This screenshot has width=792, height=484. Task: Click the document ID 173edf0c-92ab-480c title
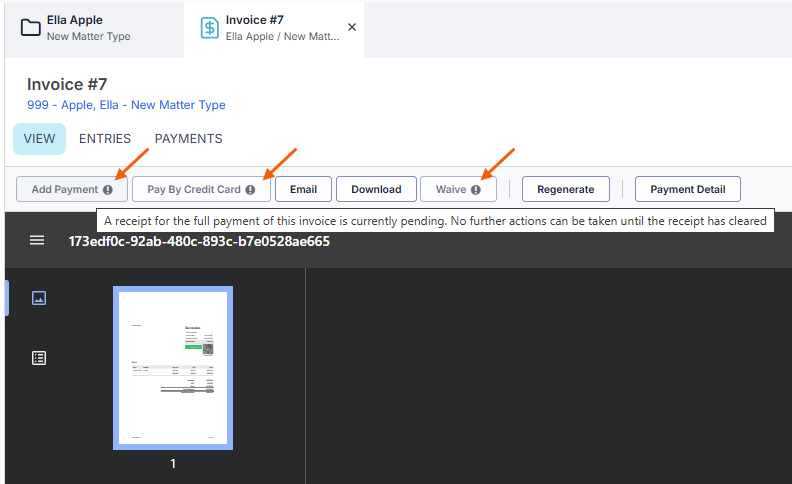(x=199, y=241)
